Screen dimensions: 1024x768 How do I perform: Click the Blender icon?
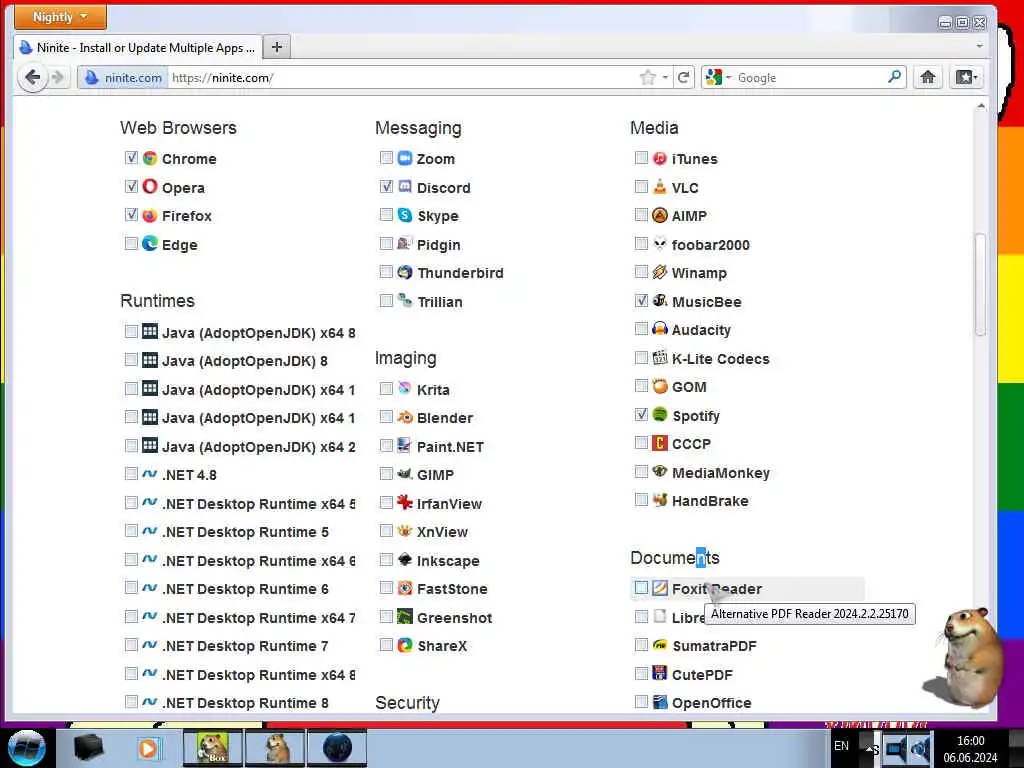point(405,417)
